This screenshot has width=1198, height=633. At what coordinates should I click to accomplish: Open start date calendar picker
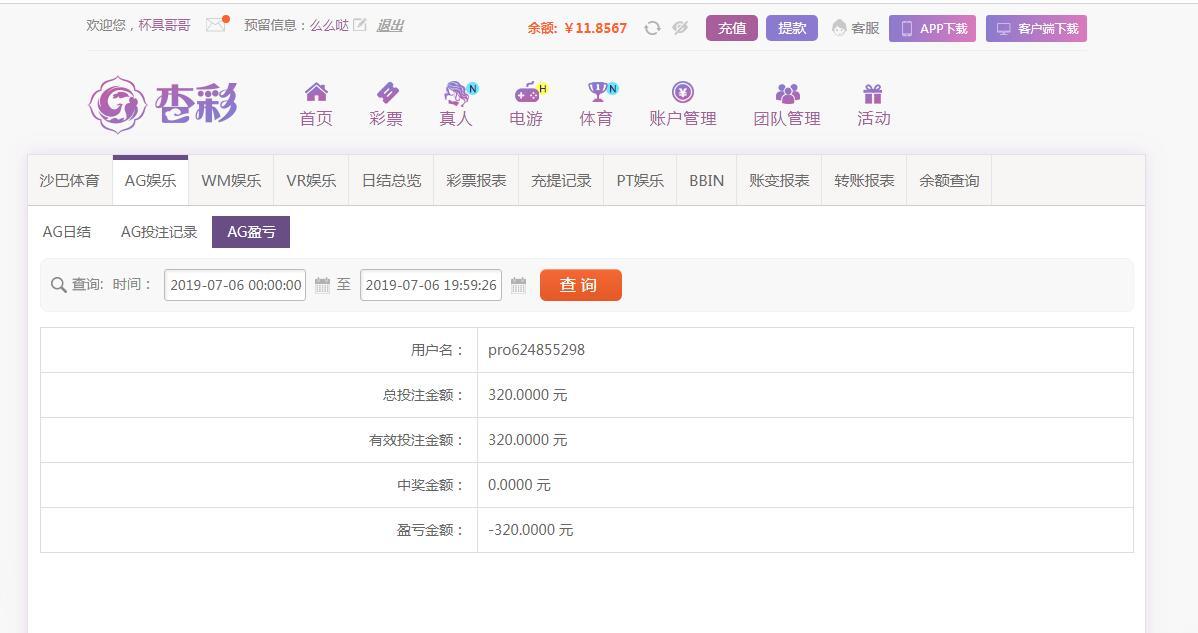(322, 286)
